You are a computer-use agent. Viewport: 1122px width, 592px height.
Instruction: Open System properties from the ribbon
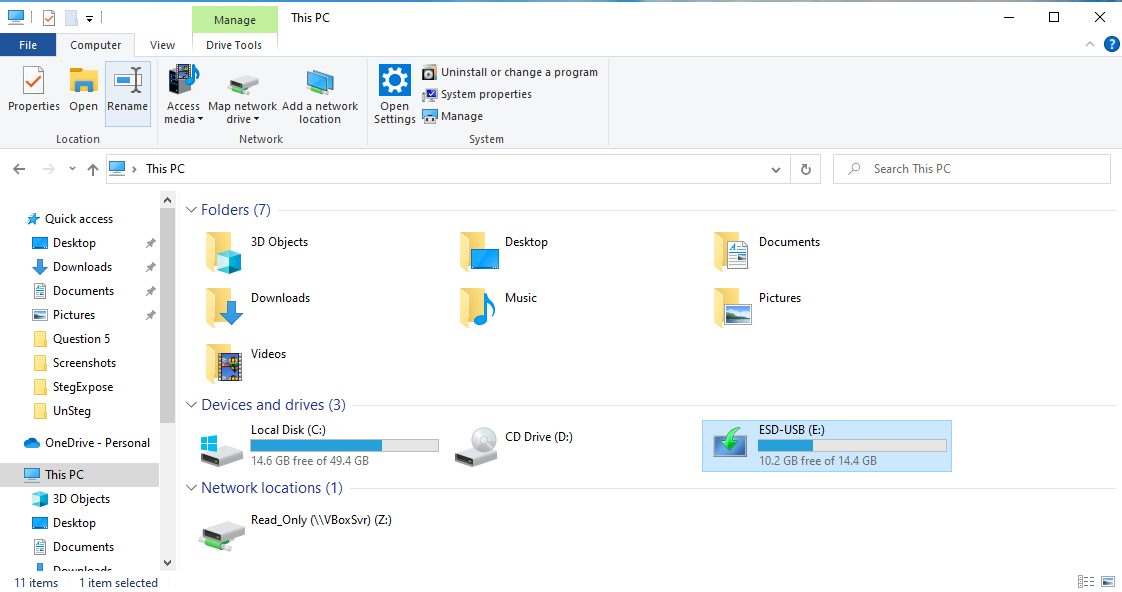tap(477, 94)
